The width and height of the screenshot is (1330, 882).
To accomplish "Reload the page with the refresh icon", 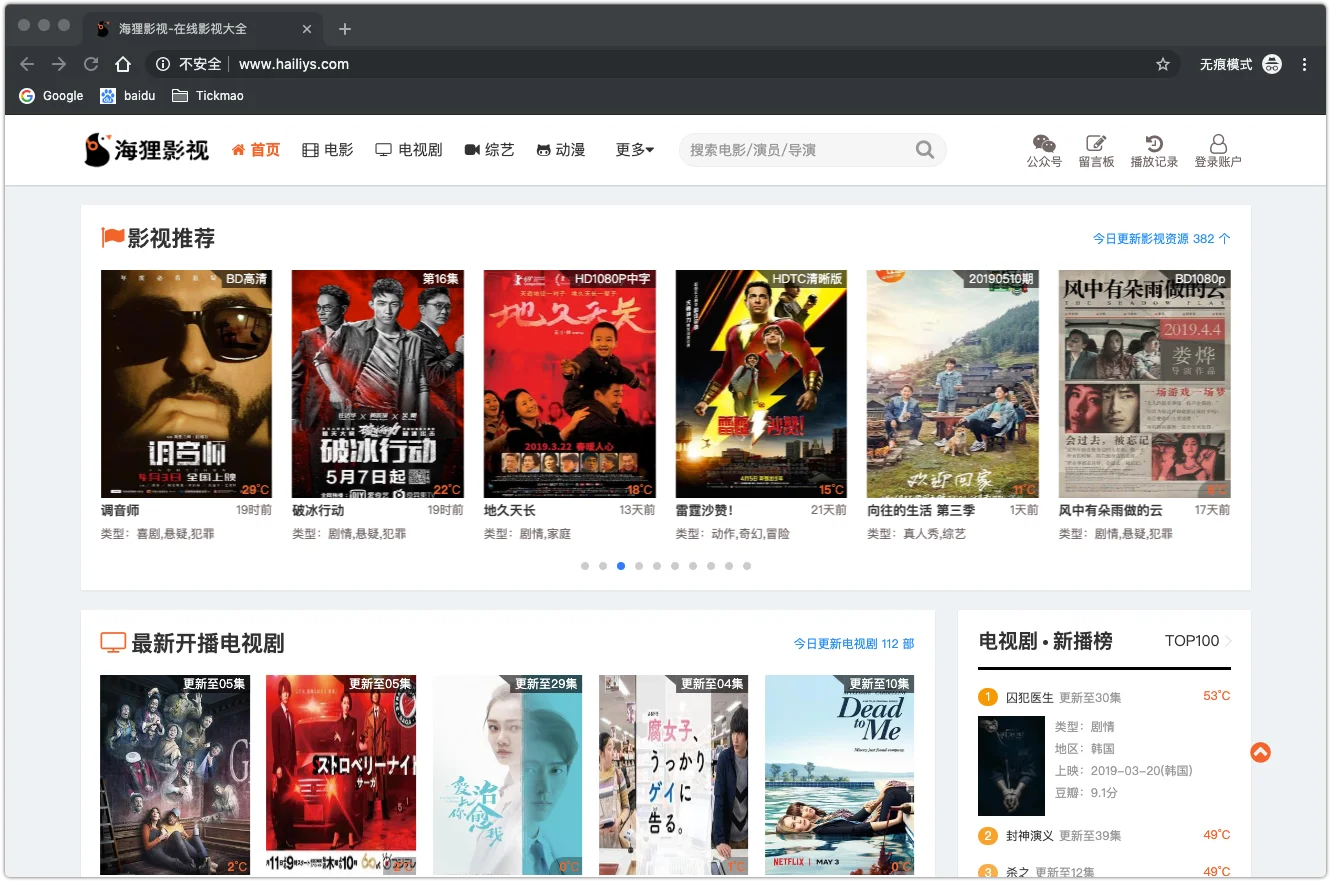I will [x=91, y=64].
